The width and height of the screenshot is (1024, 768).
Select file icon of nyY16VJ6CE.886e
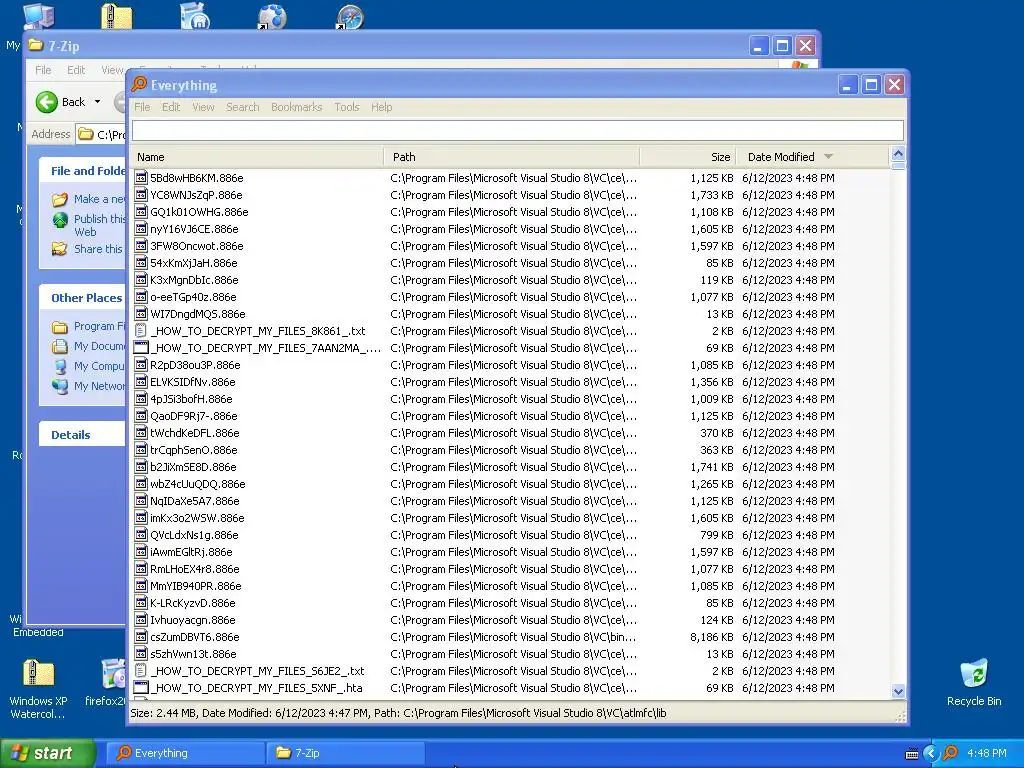140,229
